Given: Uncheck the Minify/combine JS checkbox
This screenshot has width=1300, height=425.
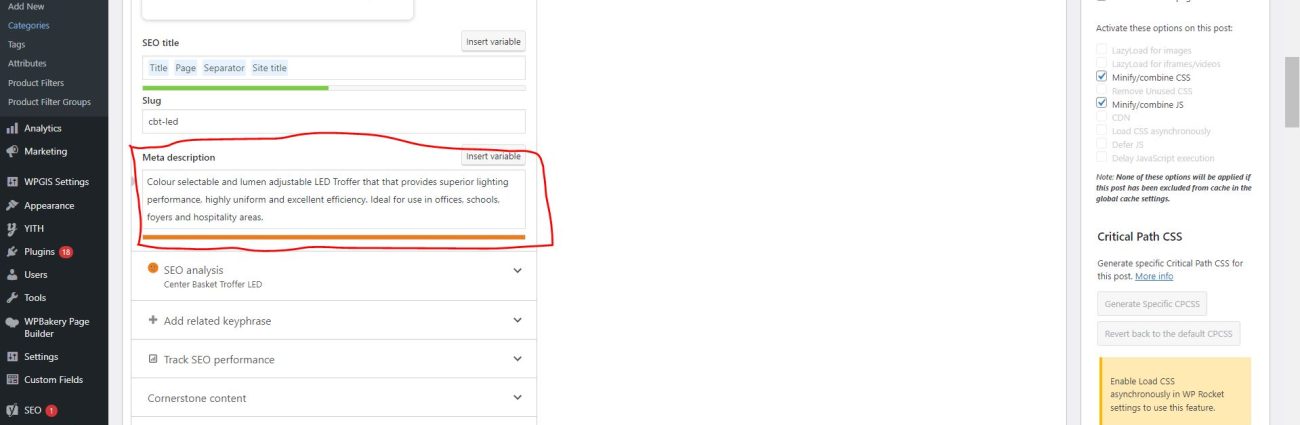Looking at the screenshot, I should point(1102,104).
